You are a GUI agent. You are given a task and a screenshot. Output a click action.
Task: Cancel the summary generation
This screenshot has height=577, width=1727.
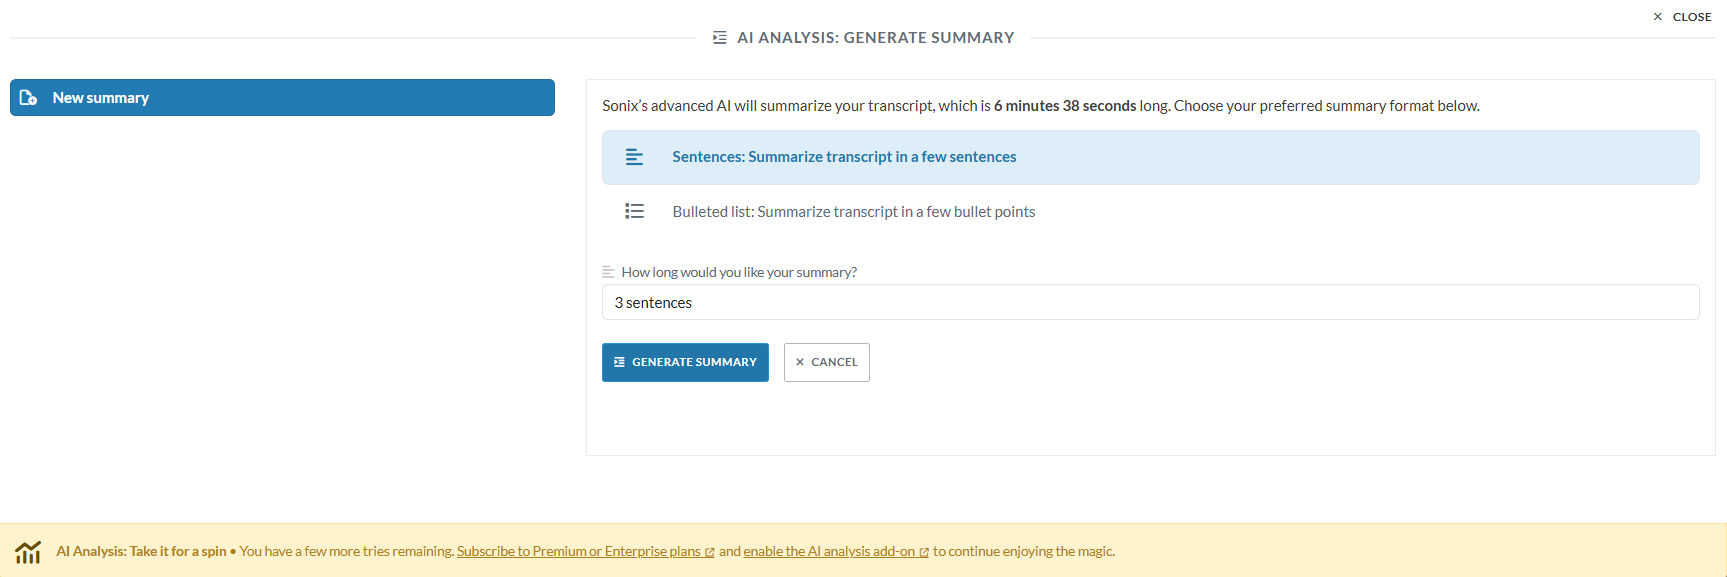[x=827, y=362]
